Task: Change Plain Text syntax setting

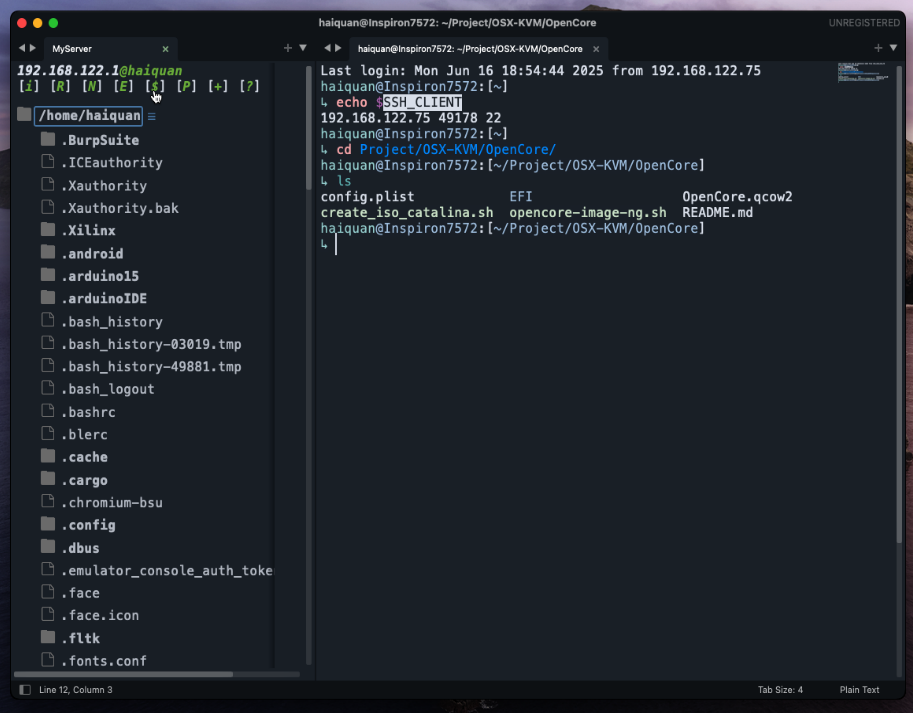Action: (859, 690)
